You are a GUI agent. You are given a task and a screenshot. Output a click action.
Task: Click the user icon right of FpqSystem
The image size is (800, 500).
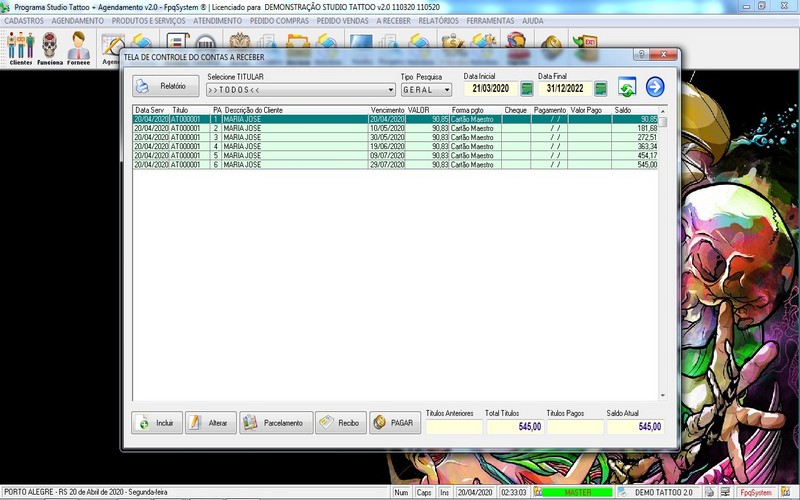(785, 492)
